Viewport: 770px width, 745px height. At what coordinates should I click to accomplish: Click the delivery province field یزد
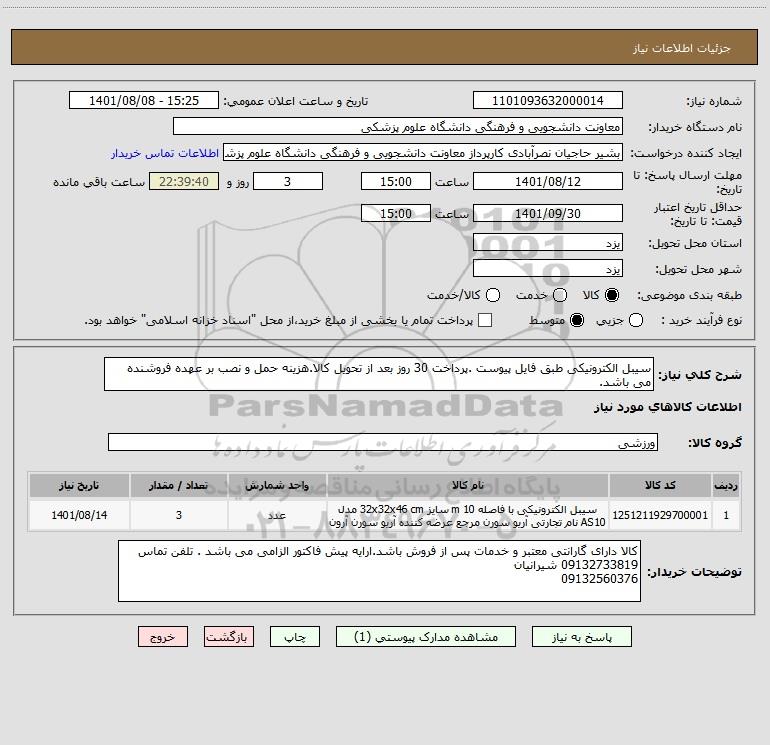(x=548, y=243)
